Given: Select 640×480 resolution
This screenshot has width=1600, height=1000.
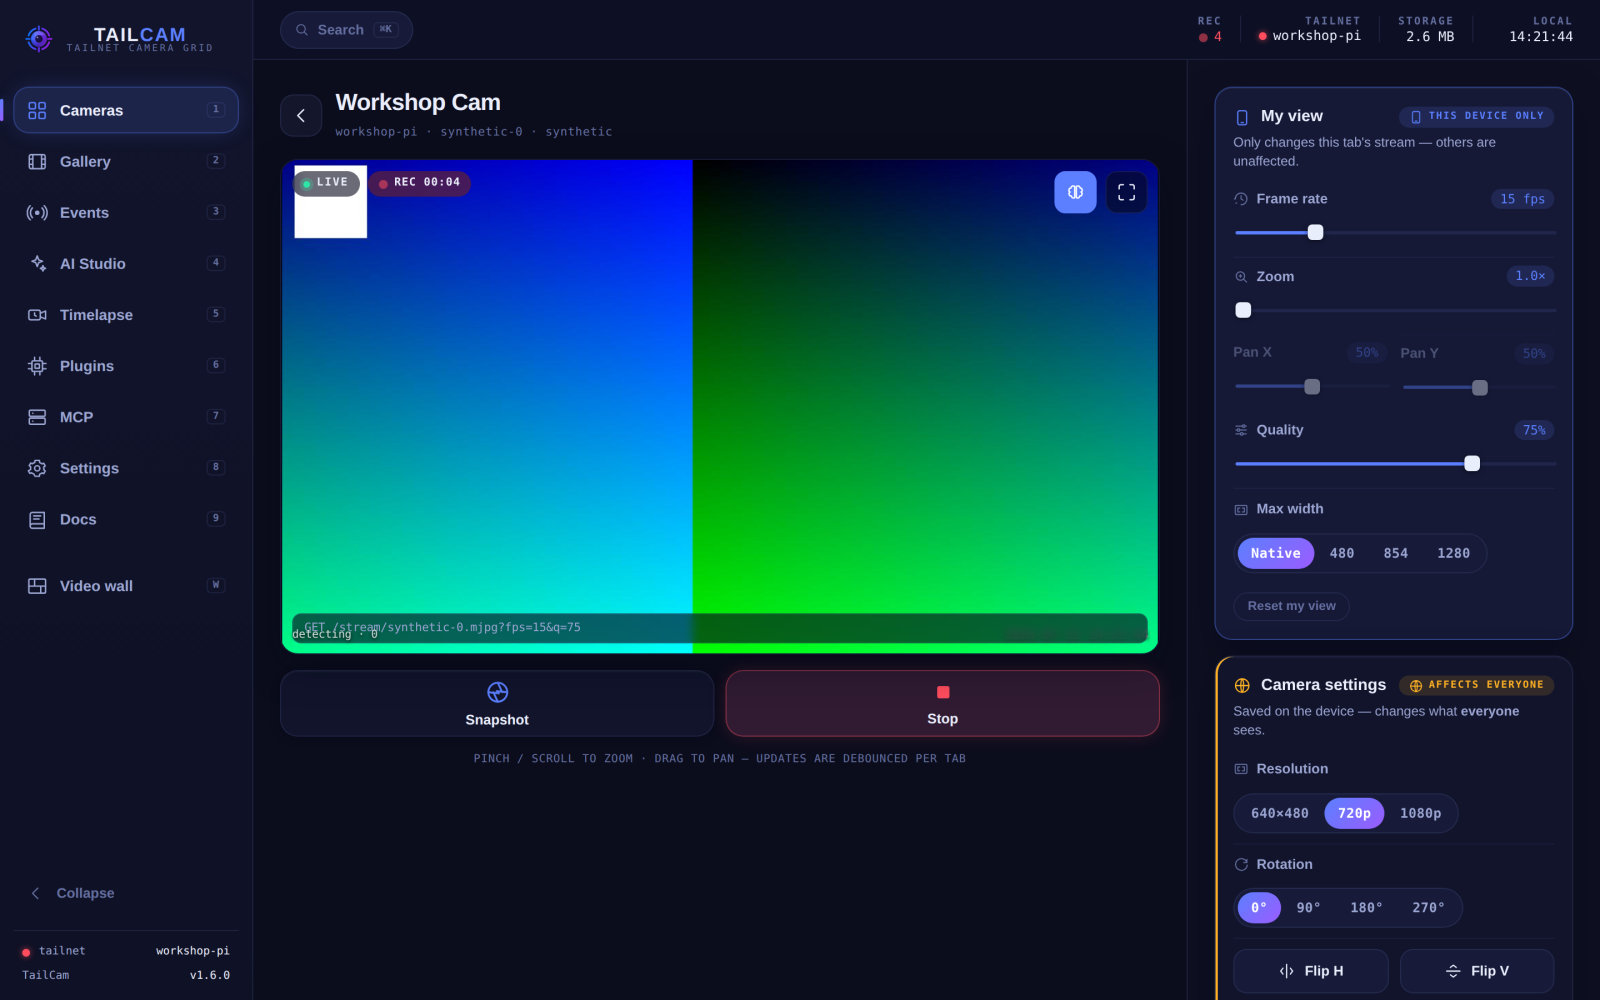Looking at the screenshot, I should point(1280,813).
